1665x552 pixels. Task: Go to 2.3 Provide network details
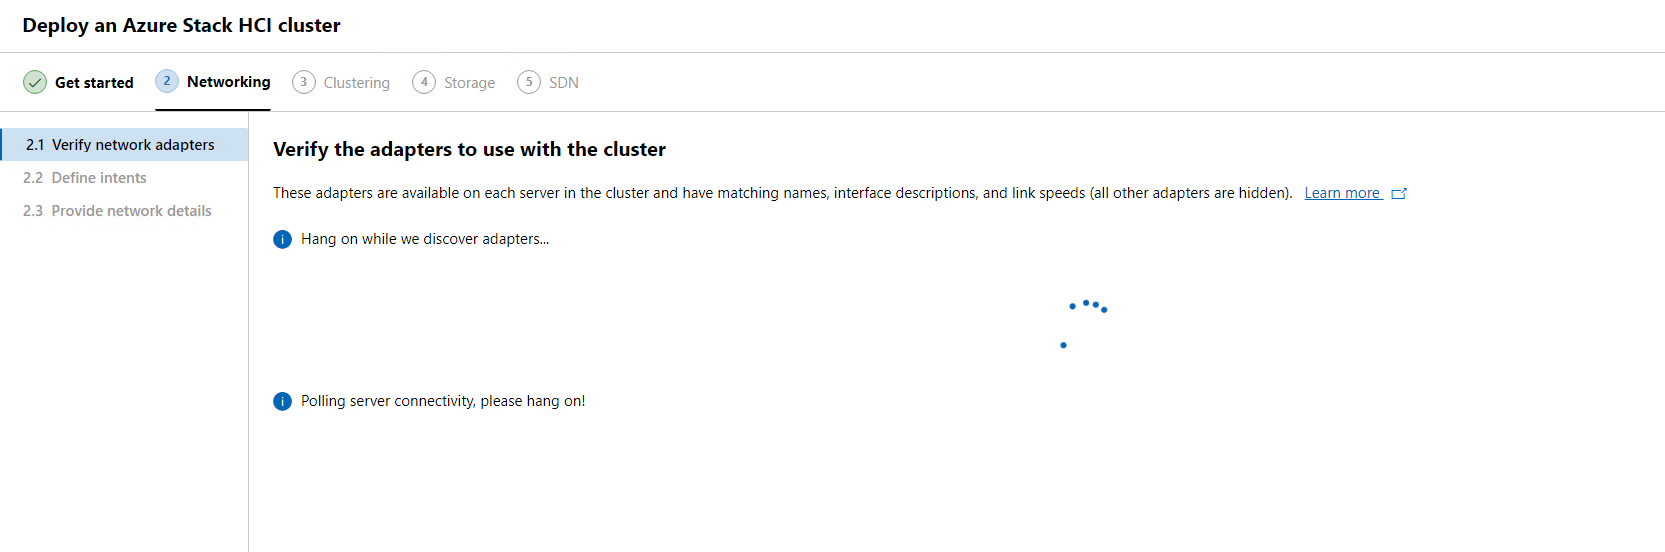tap(131, 211)
